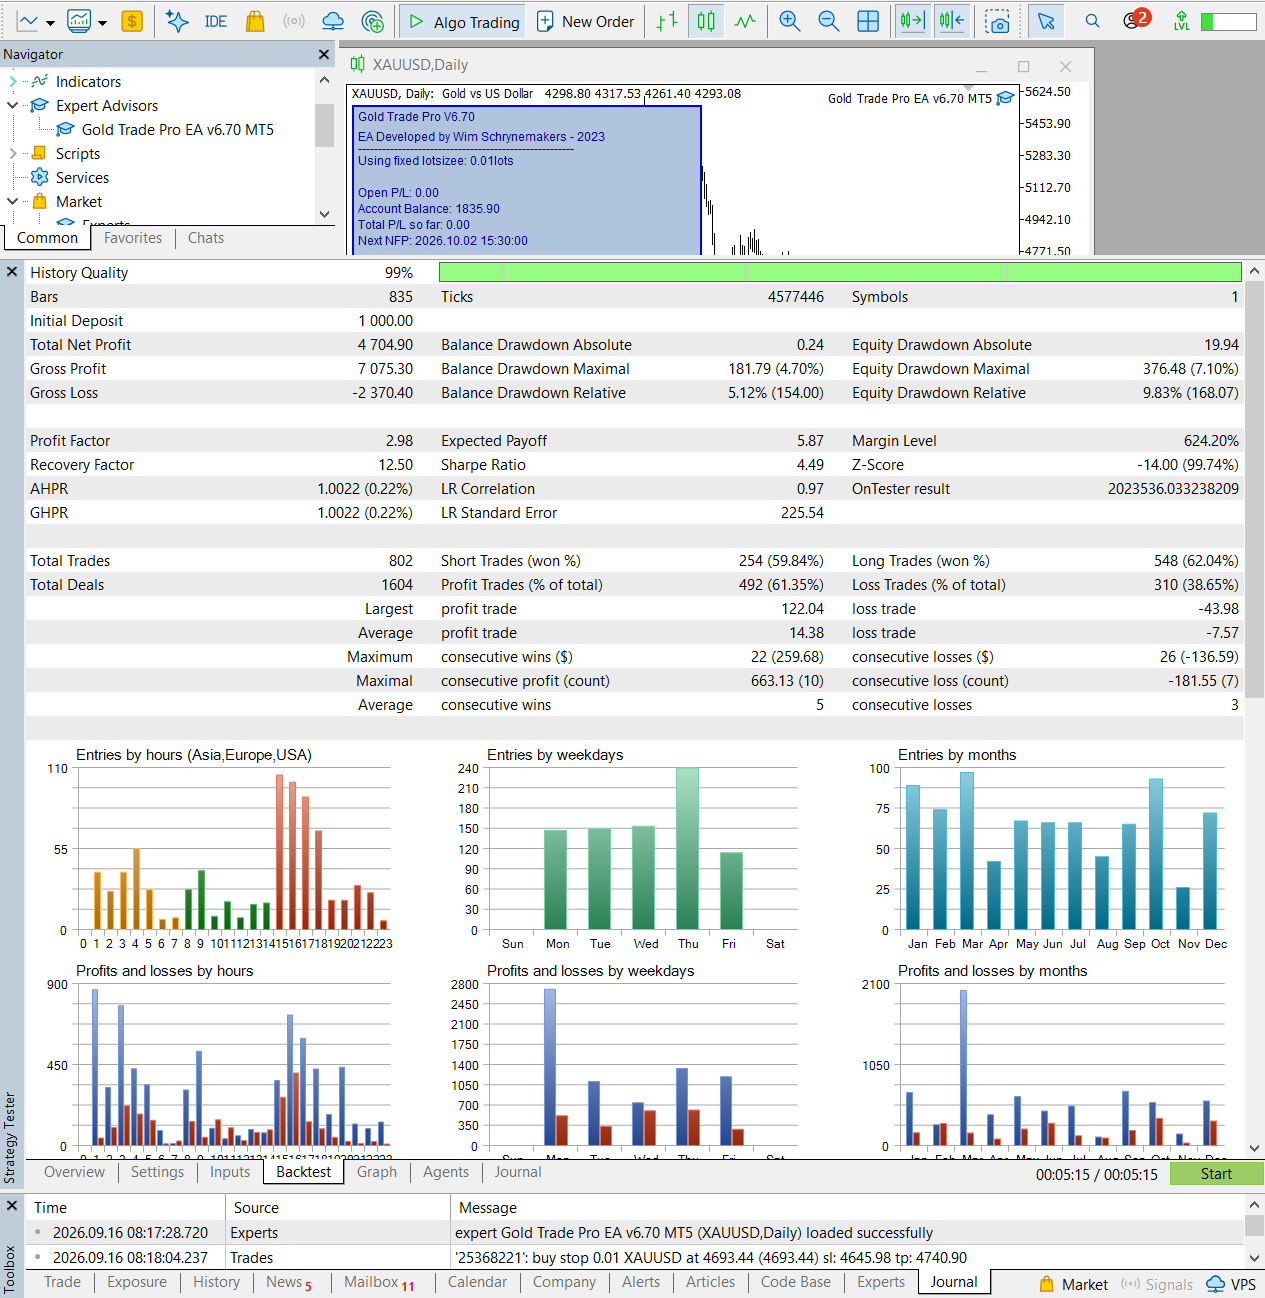Screen dimensions: 1265x1298
Task: Open the Trade tab in Toolbox
Action: [x=62, y=1282]
